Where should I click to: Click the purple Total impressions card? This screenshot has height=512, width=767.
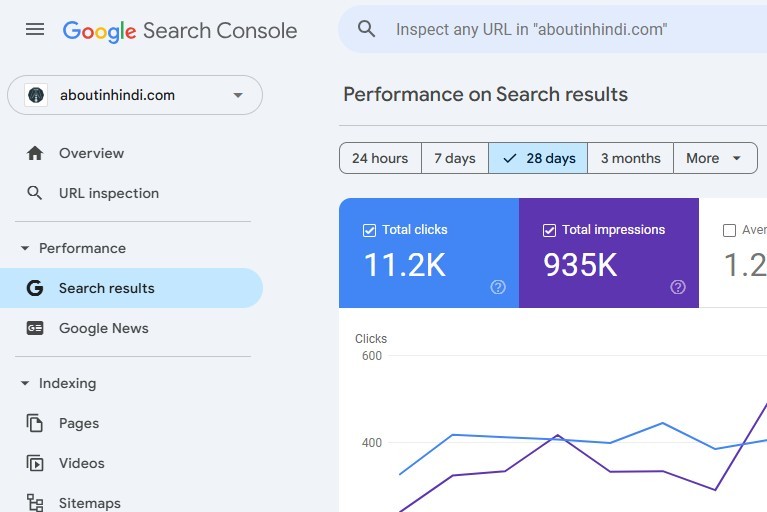click(x=609, y=253)
